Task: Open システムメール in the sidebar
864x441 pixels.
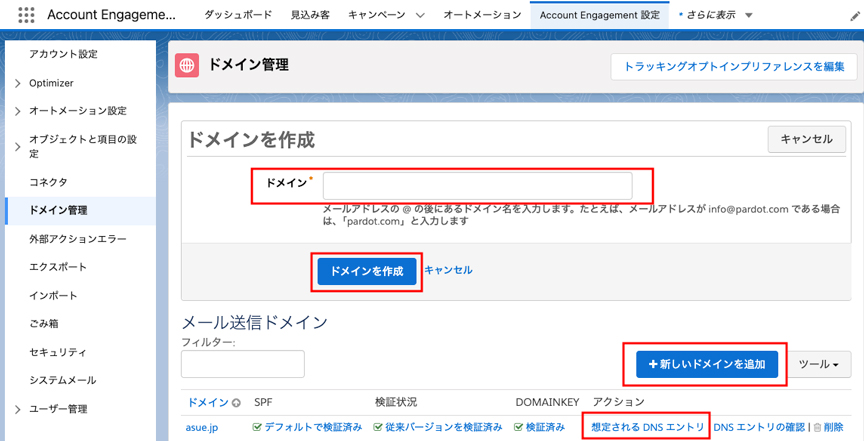Action: [x=63, y=380]
